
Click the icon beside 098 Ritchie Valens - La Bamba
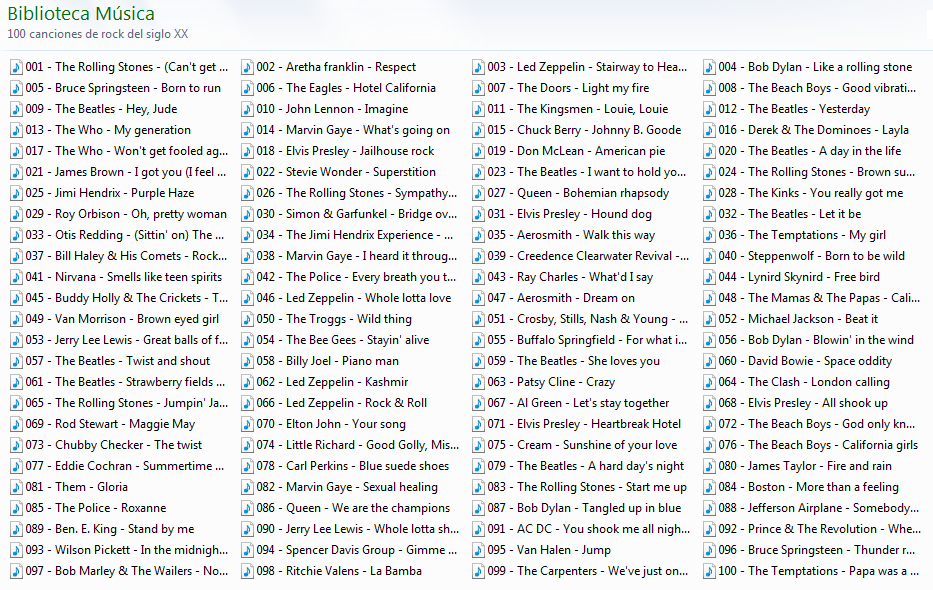click(248, 572)
